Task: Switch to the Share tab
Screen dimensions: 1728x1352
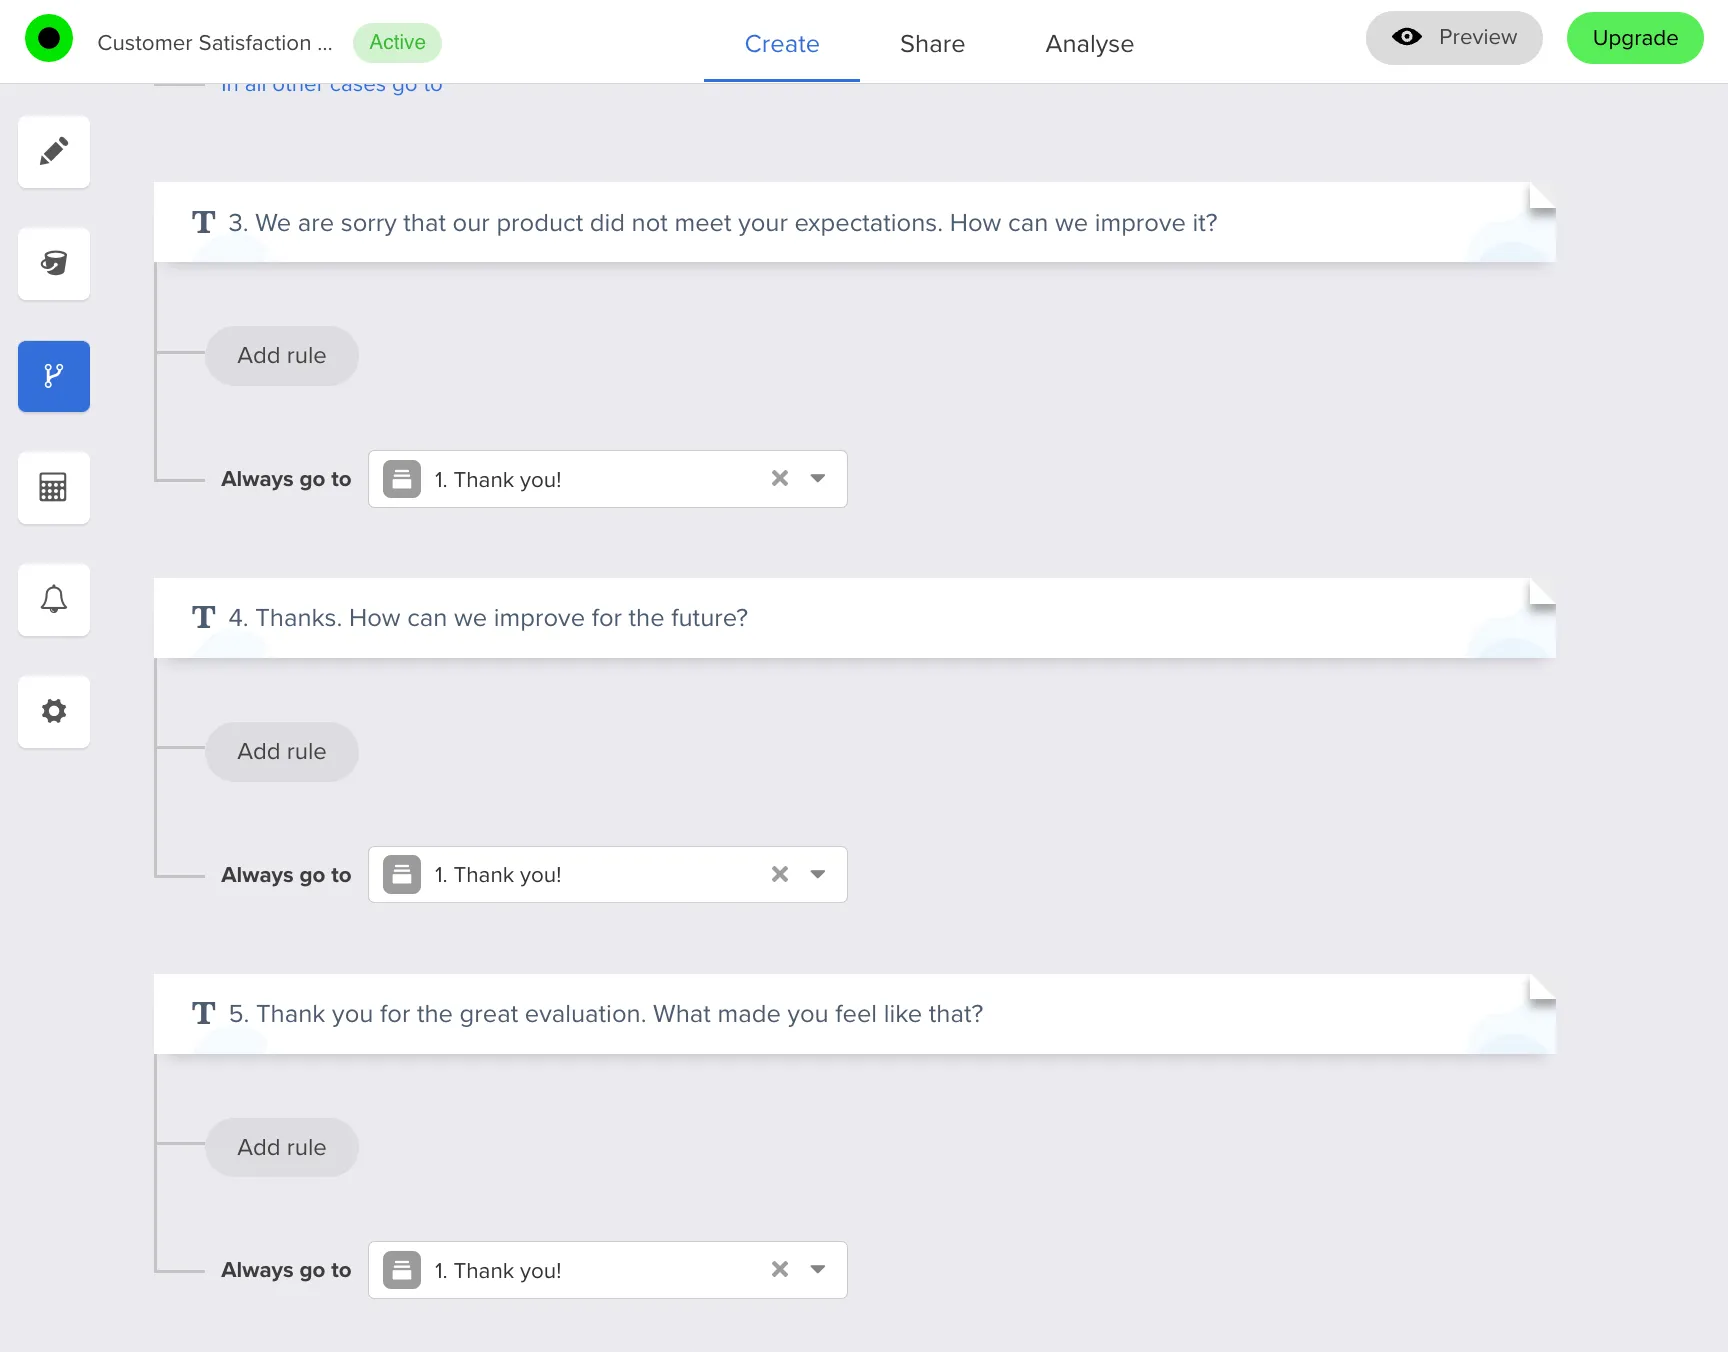Action: 932,44
